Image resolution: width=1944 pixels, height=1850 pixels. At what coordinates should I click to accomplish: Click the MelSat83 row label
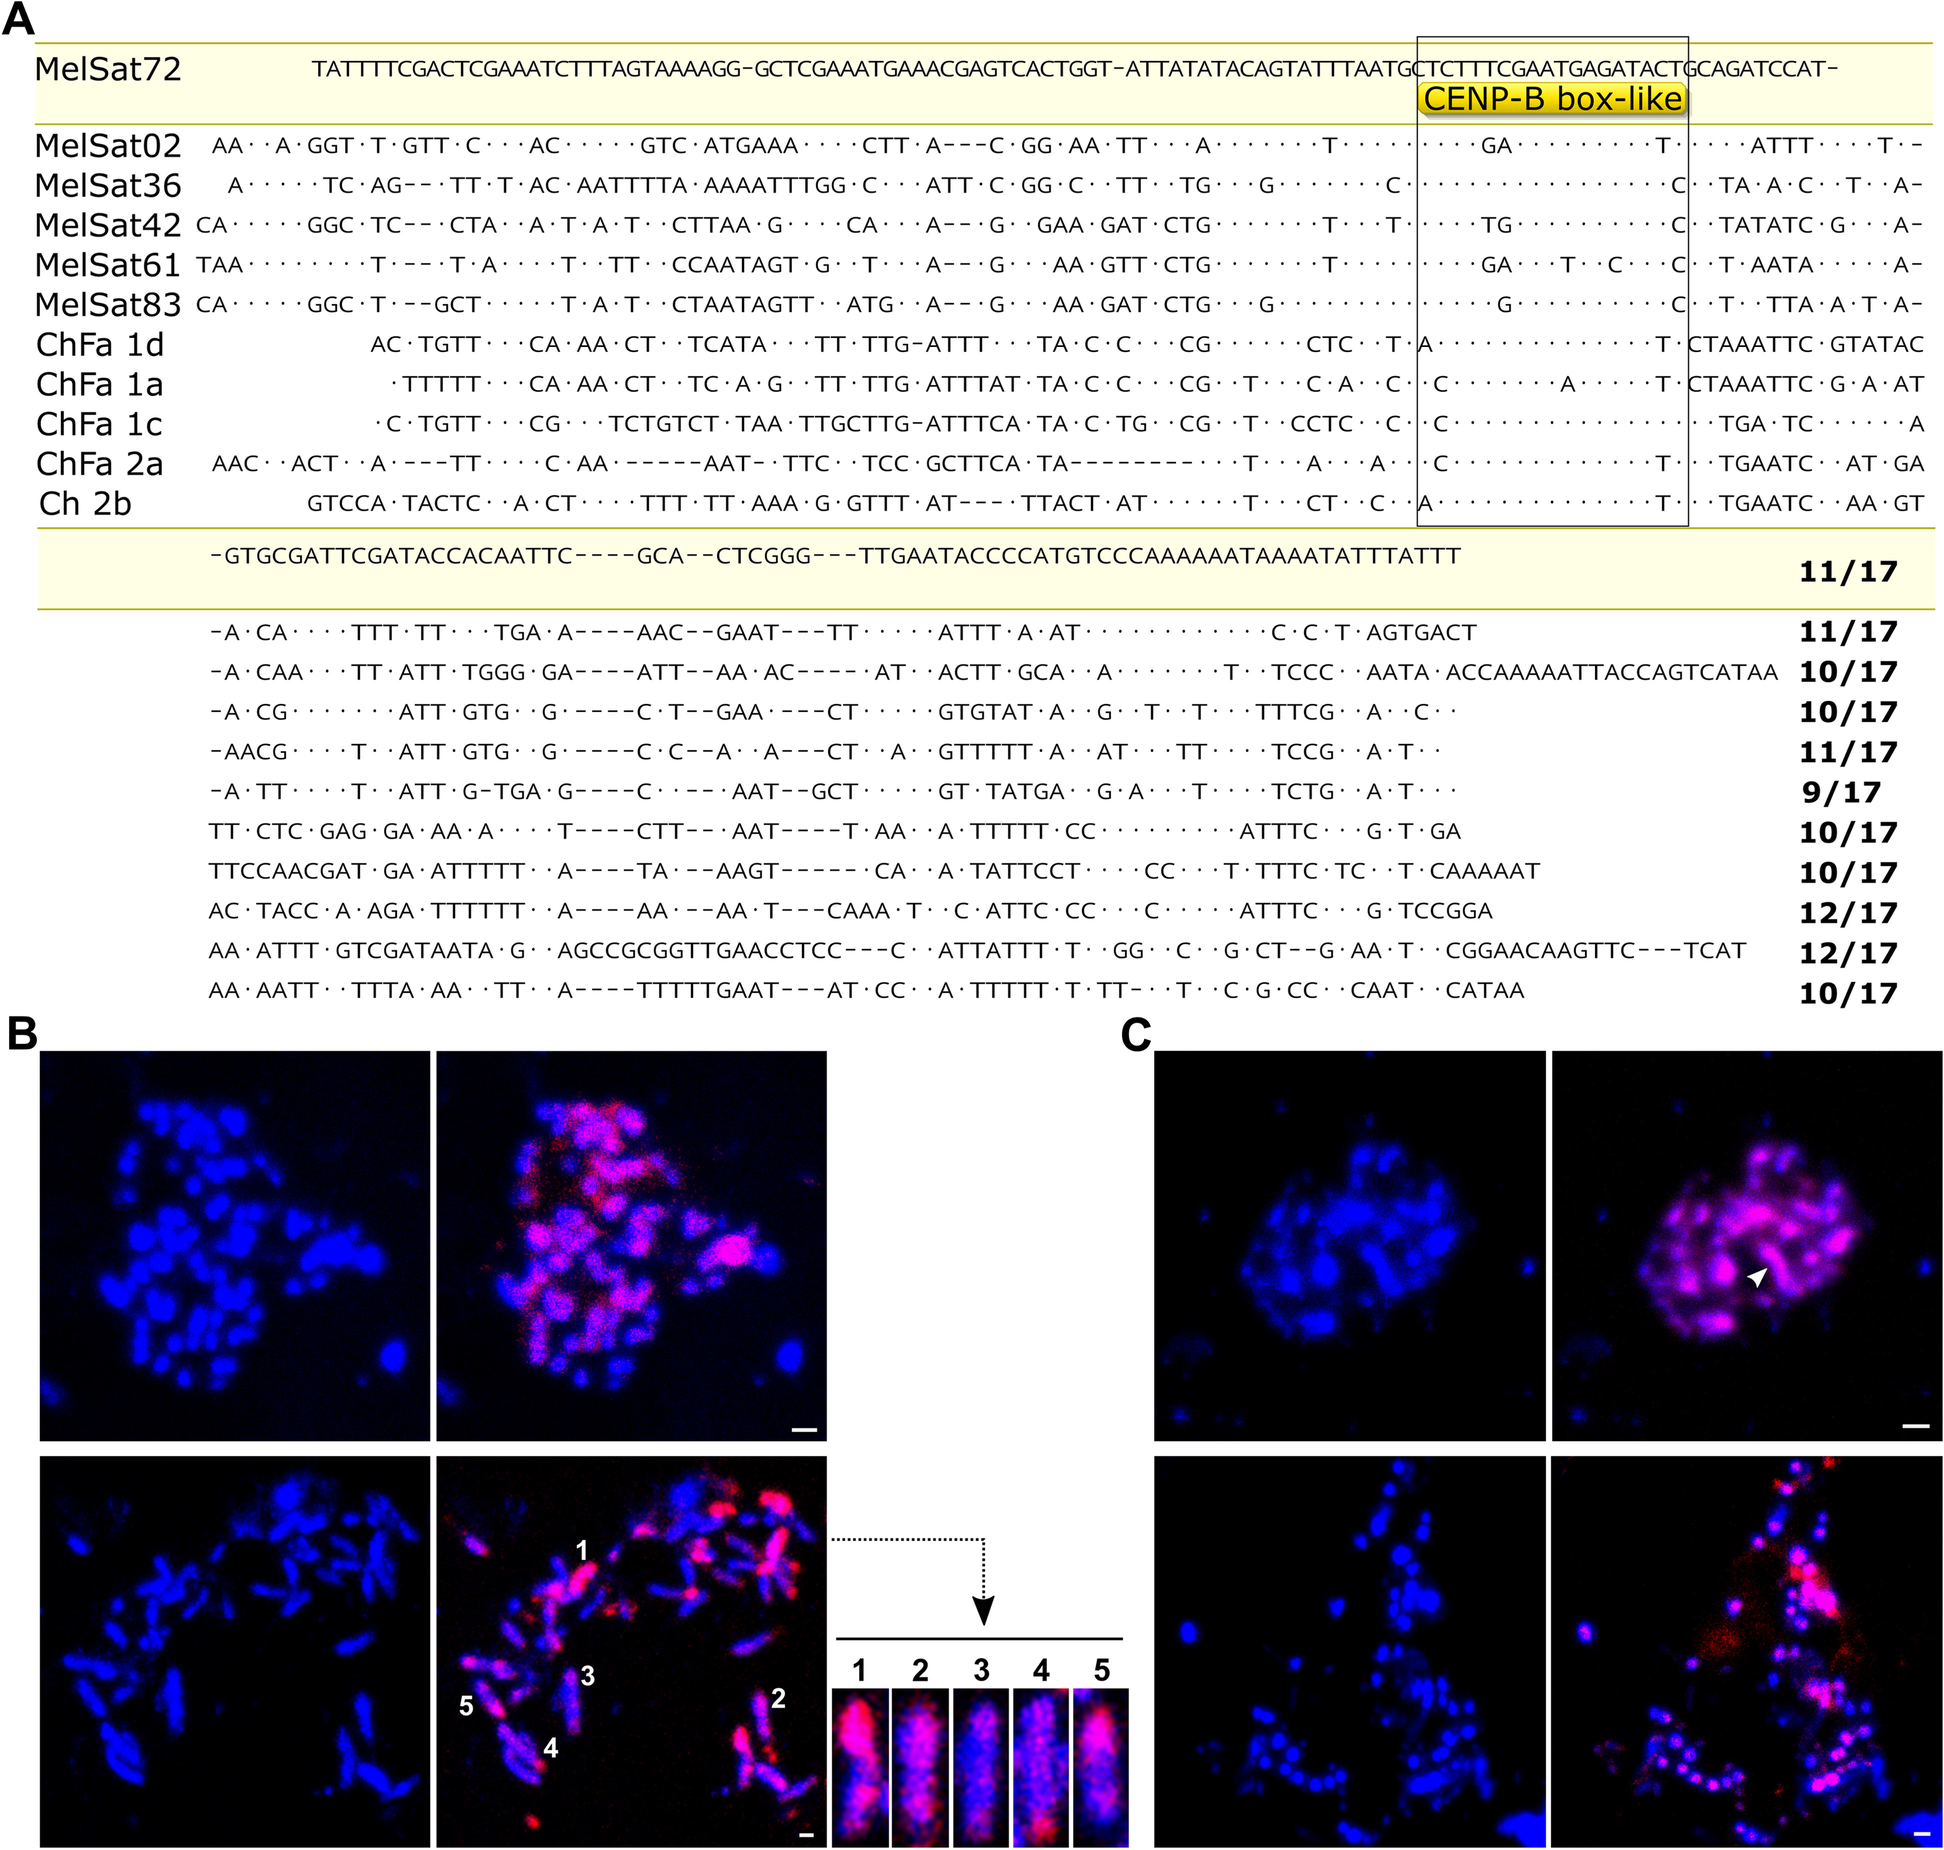point(108,305)
